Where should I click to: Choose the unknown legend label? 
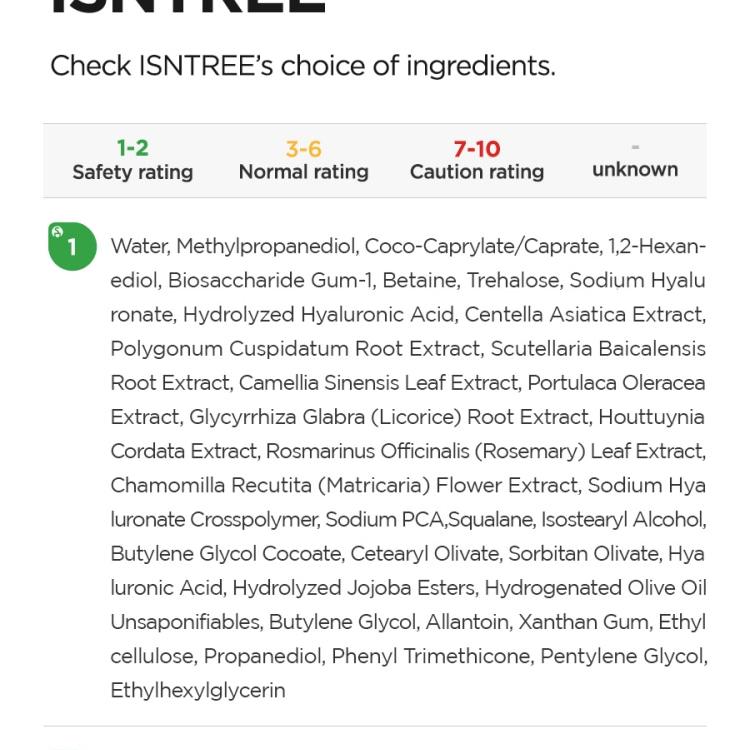[635, 170]
